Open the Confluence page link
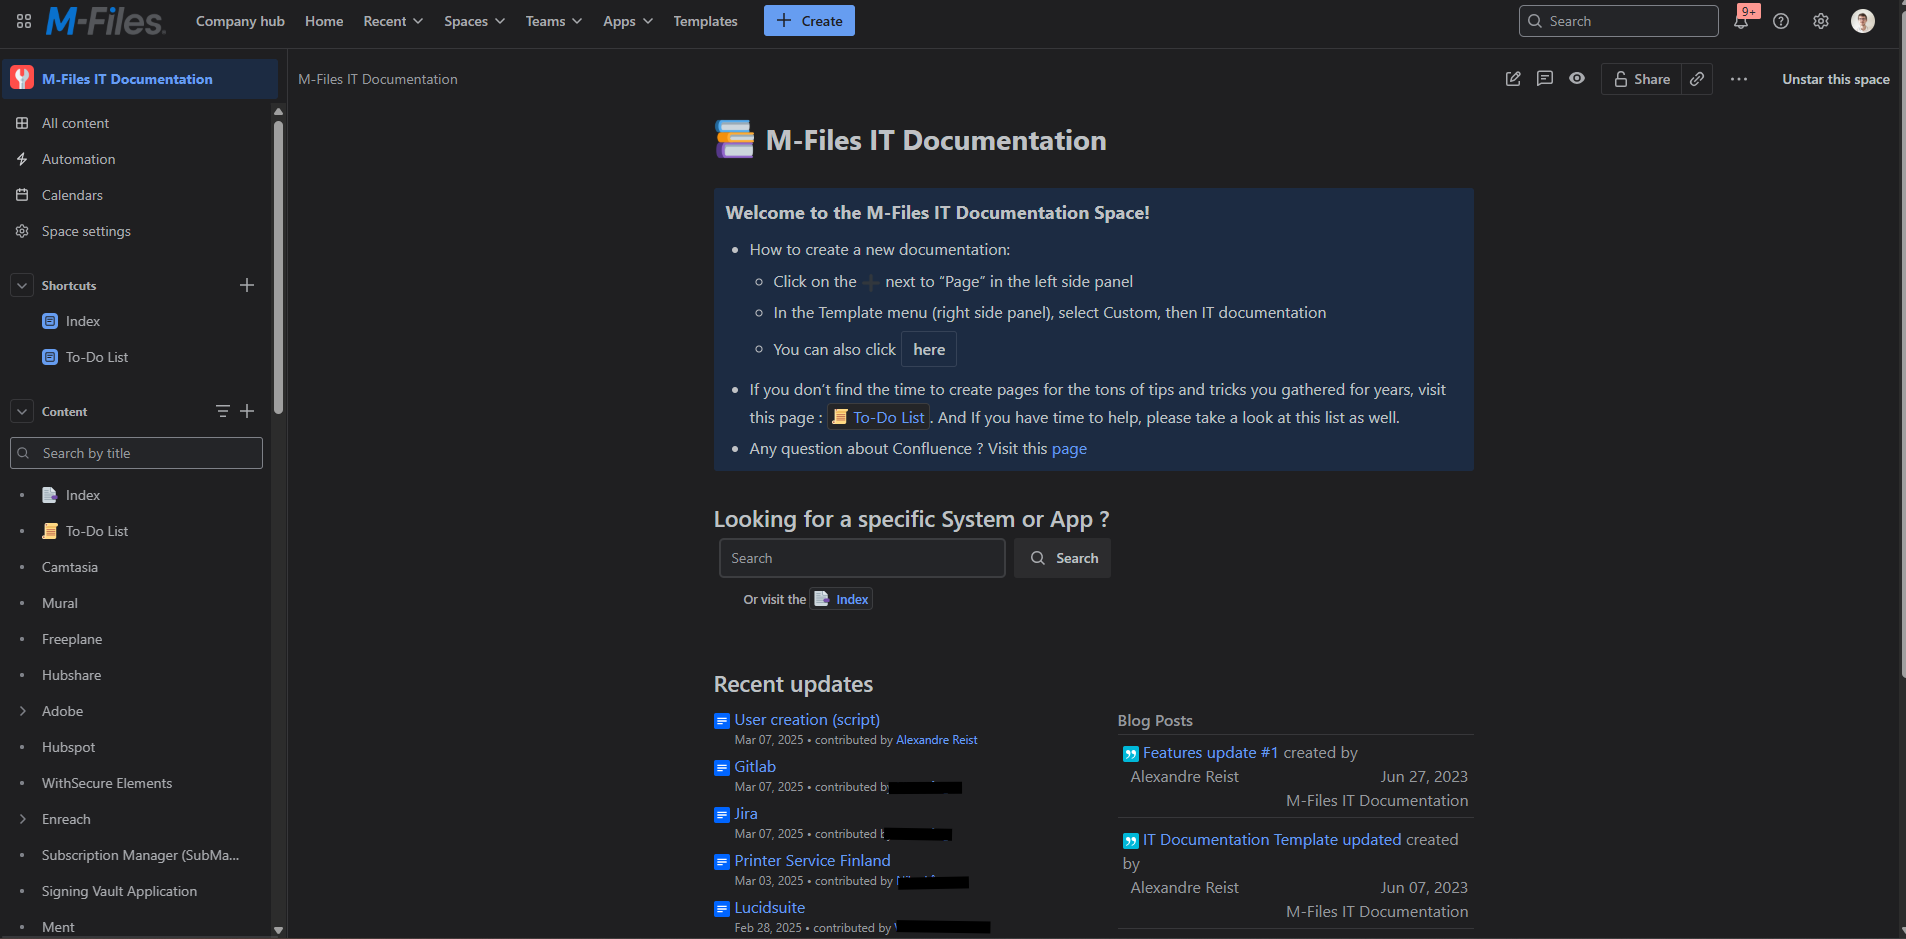This screenshot has height=939, width=1906. (1069, 449)
